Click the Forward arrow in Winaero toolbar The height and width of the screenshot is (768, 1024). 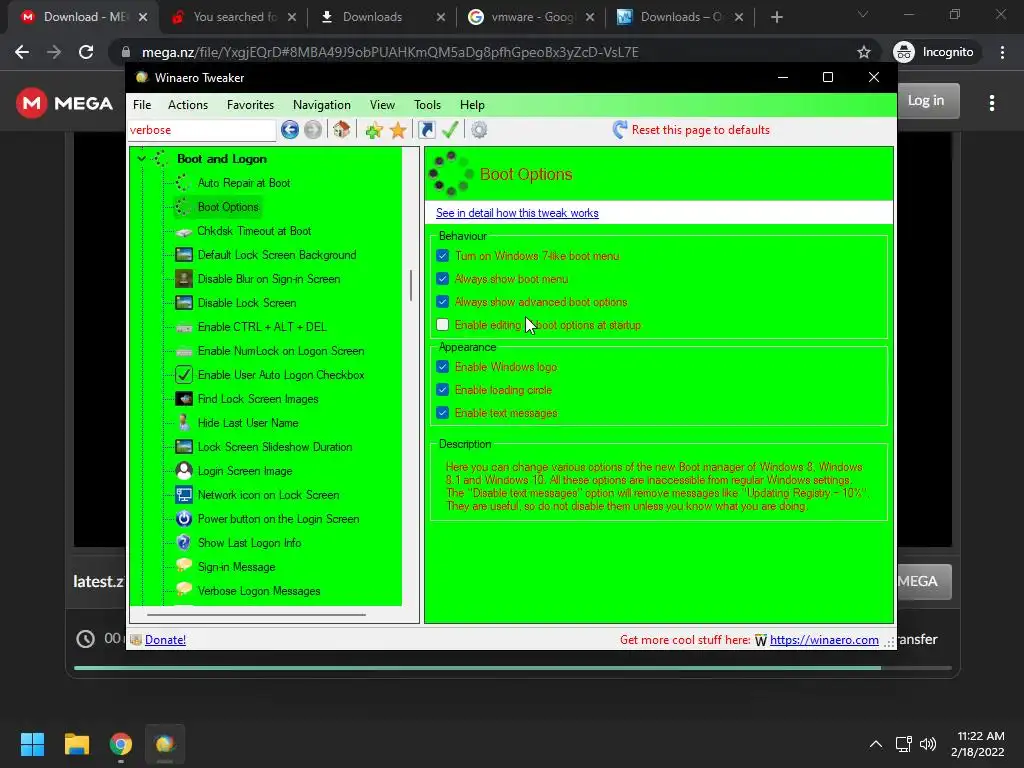pos(313,130)
